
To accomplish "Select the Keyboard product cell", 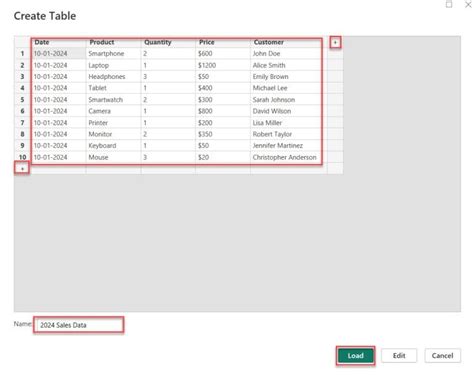I will pyautogui.click(x=113, y=145).
